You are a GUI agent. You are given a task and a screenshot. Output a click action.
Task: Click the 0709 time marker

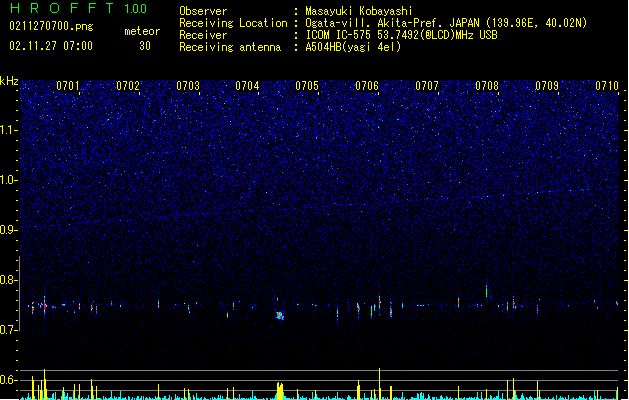point(547,86)
